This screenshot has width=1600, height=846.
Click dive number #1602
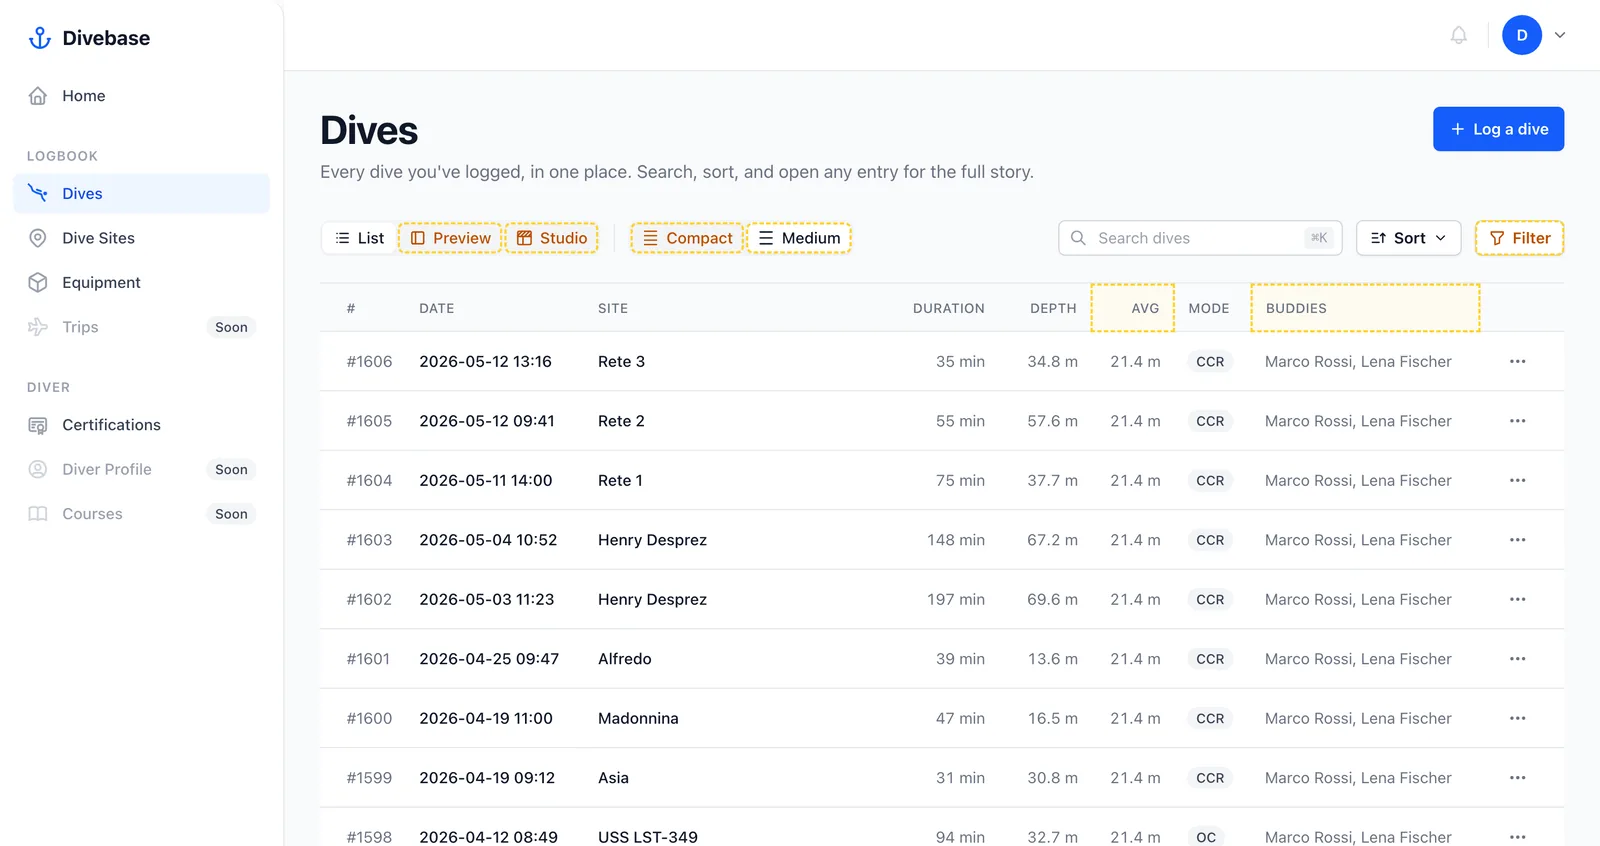click(369, 599)
